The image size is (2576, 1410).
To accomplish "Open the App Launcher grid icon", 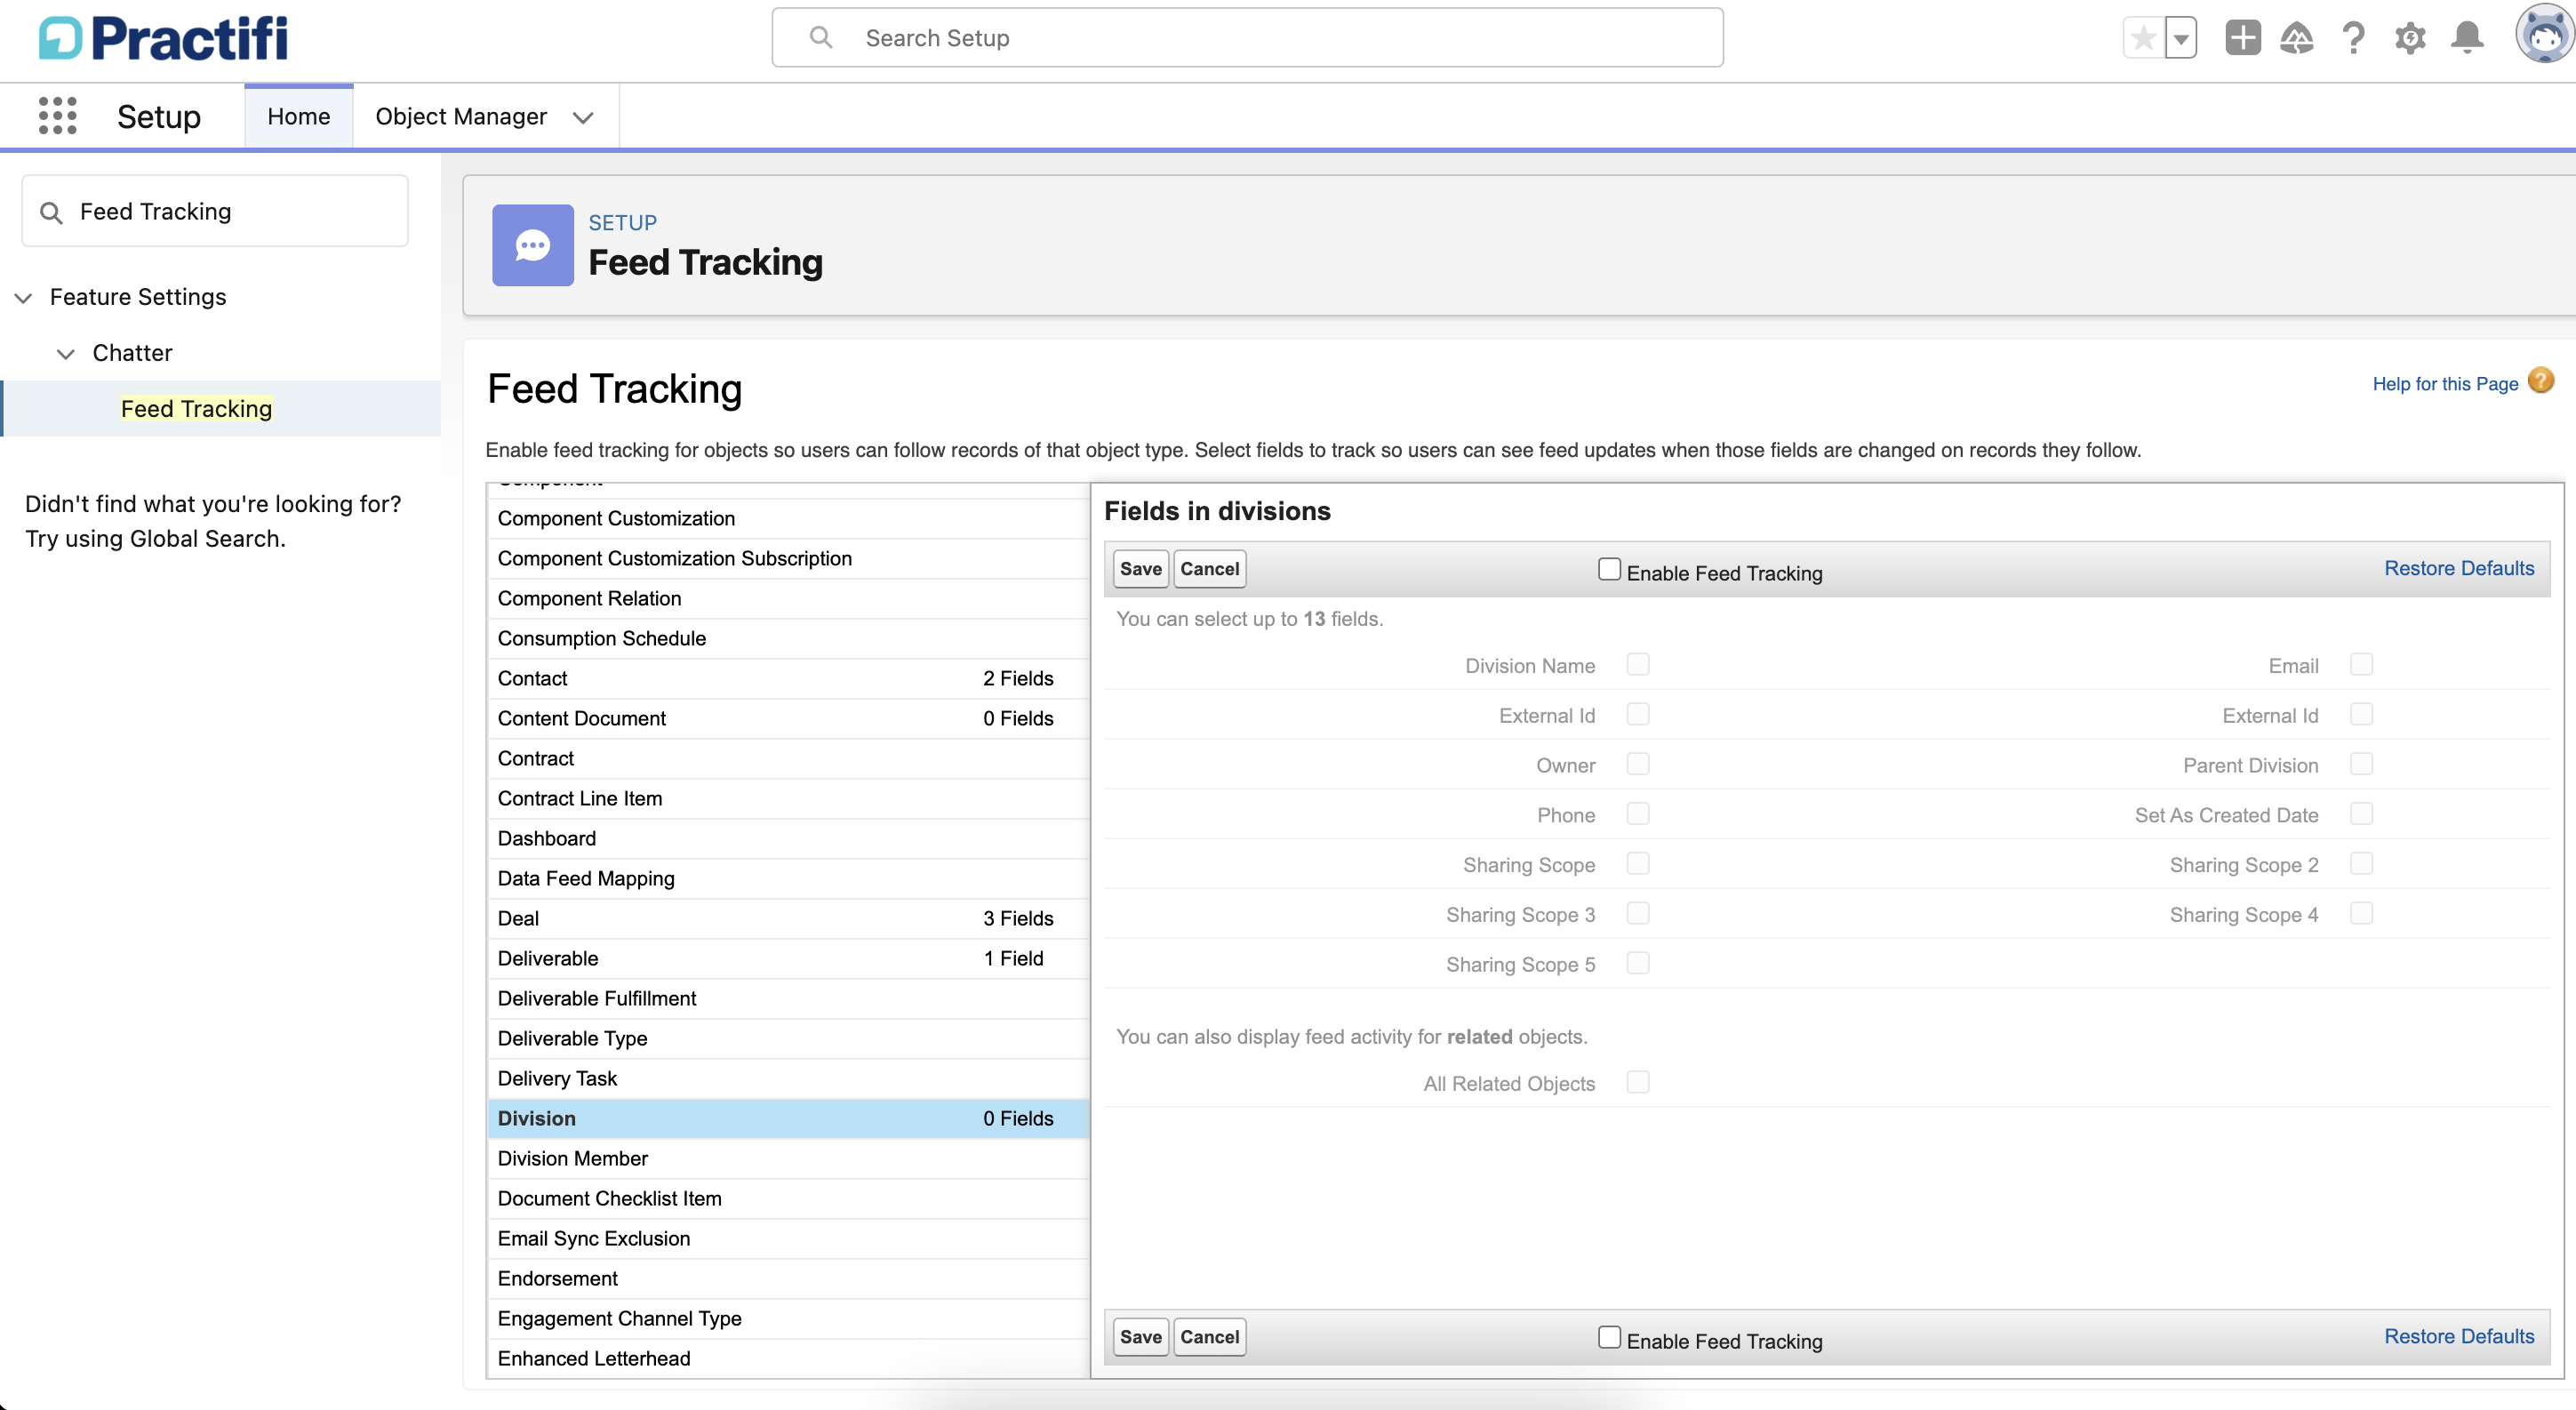I will [x=57, y=116].
